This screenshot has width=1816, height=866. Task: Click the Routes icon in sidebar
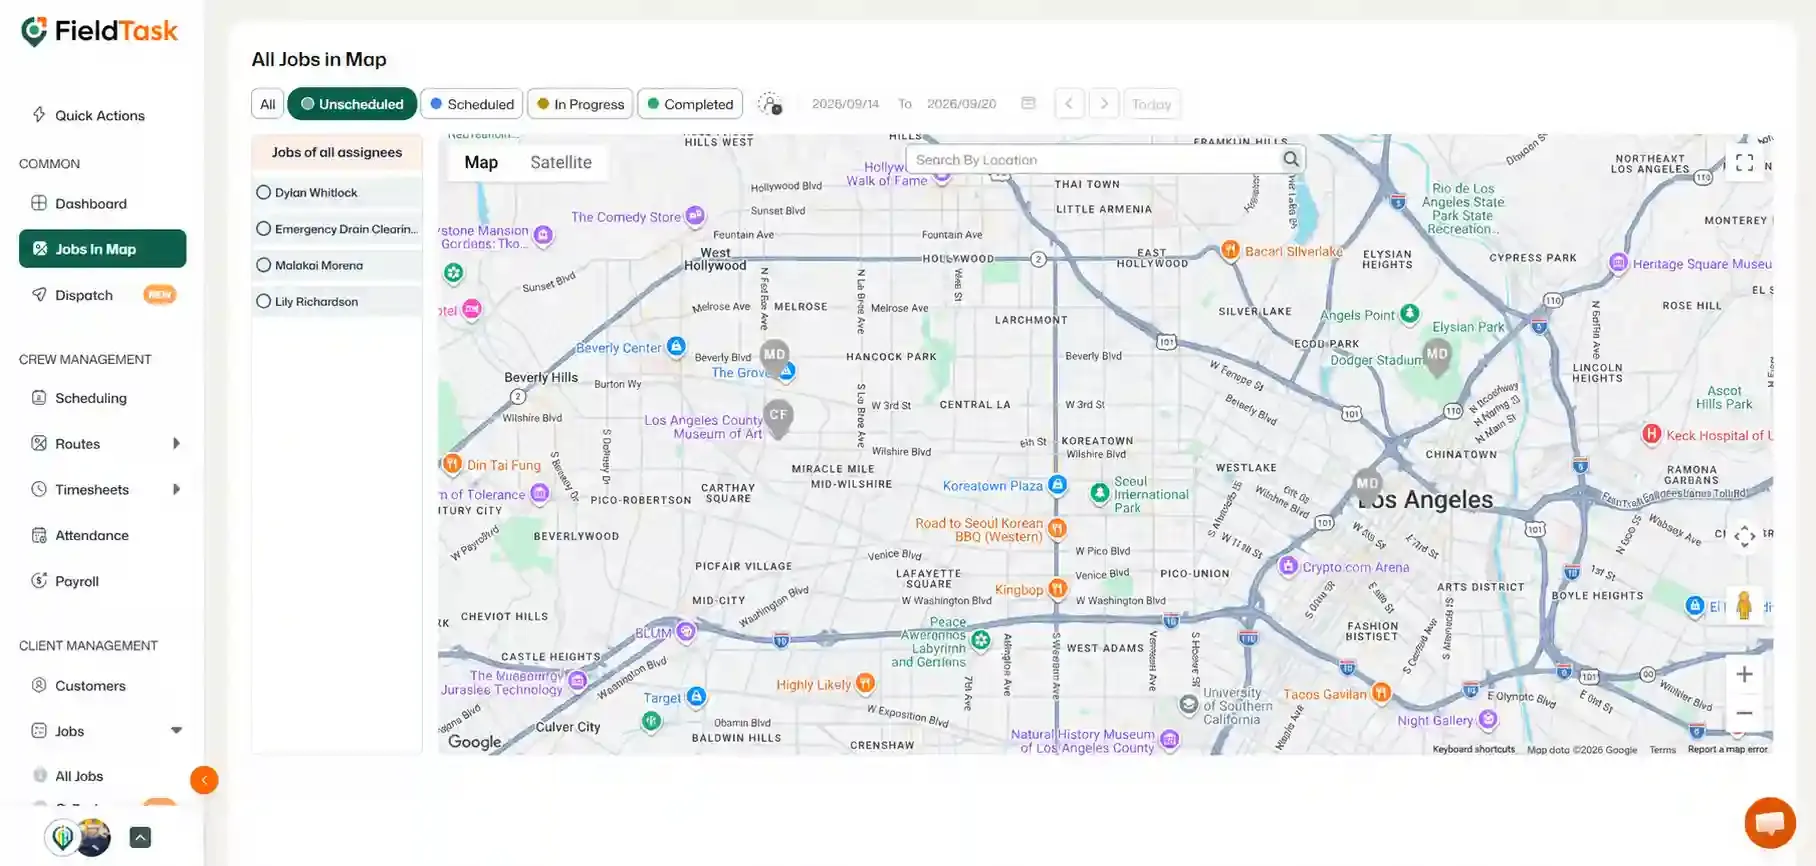click(39, 443)
